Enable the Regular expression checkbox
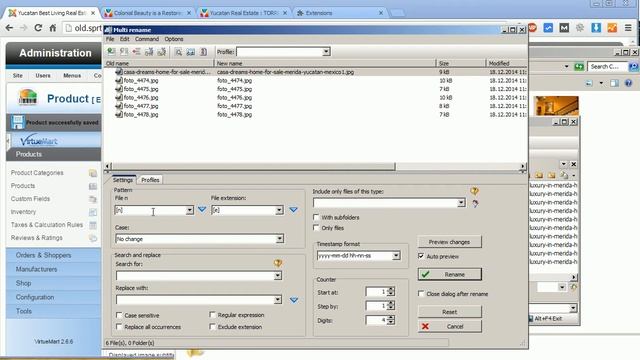Screen dimensions: 640x360 (212, 315)
